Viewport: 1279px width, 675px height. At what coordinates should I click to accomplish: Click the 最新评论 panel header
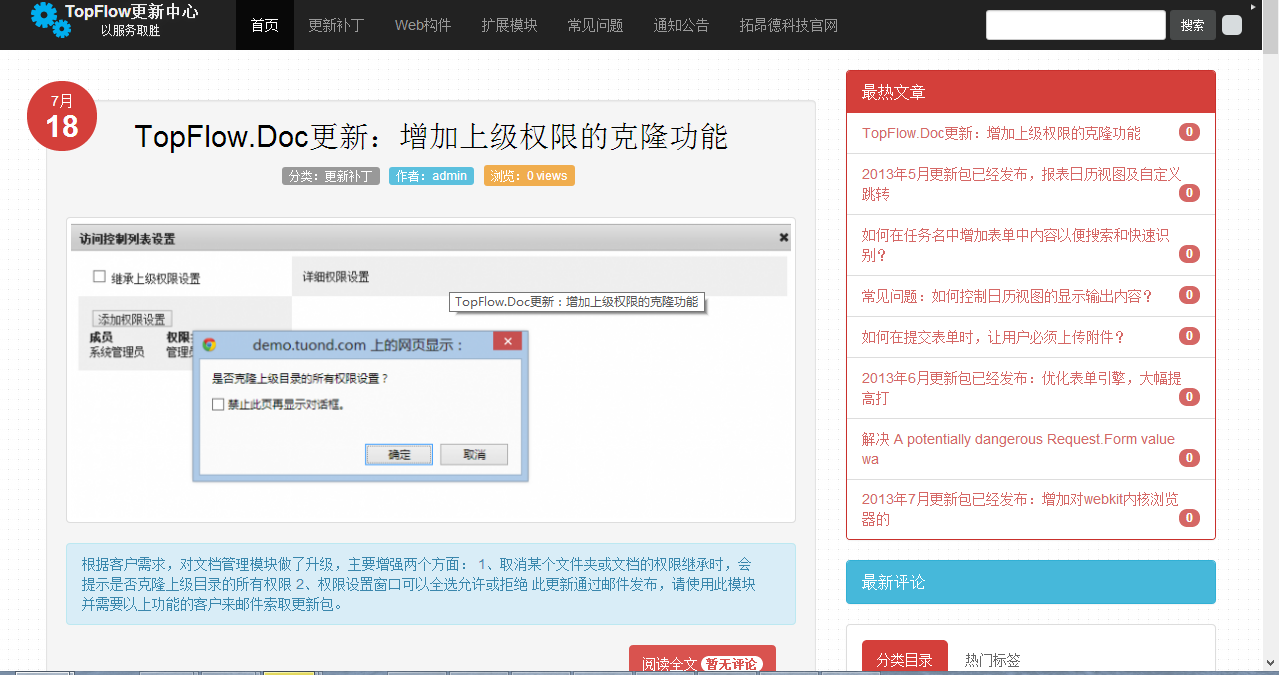pyautogui.click(x=1031, y=582)
